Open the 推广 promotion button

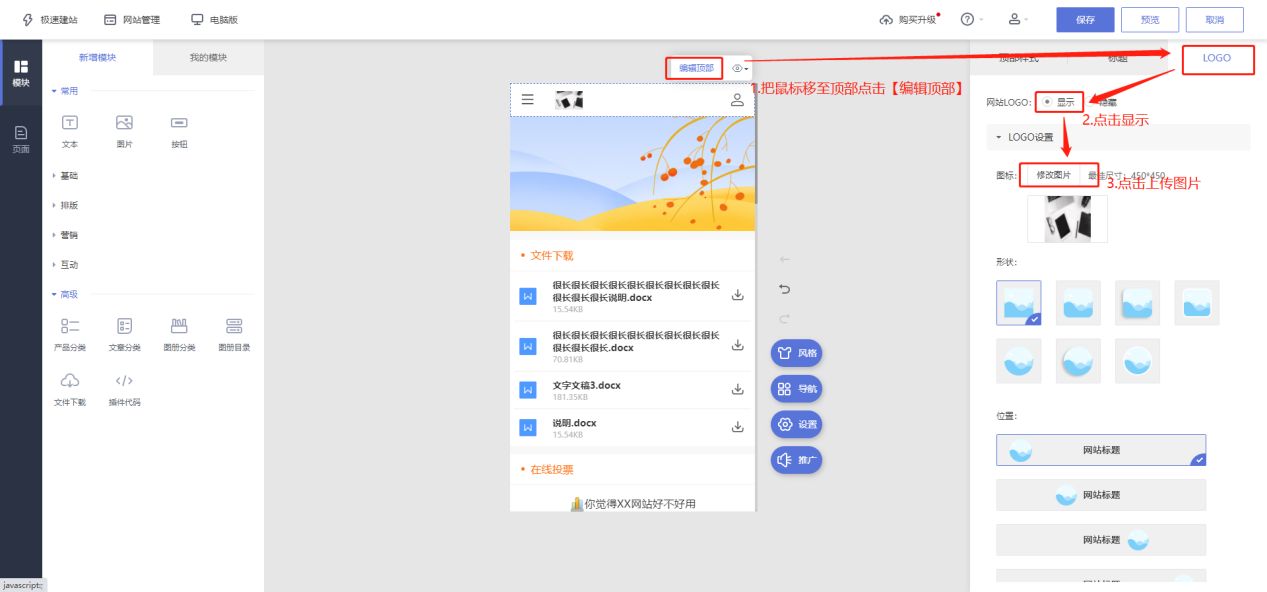[796, 460]
